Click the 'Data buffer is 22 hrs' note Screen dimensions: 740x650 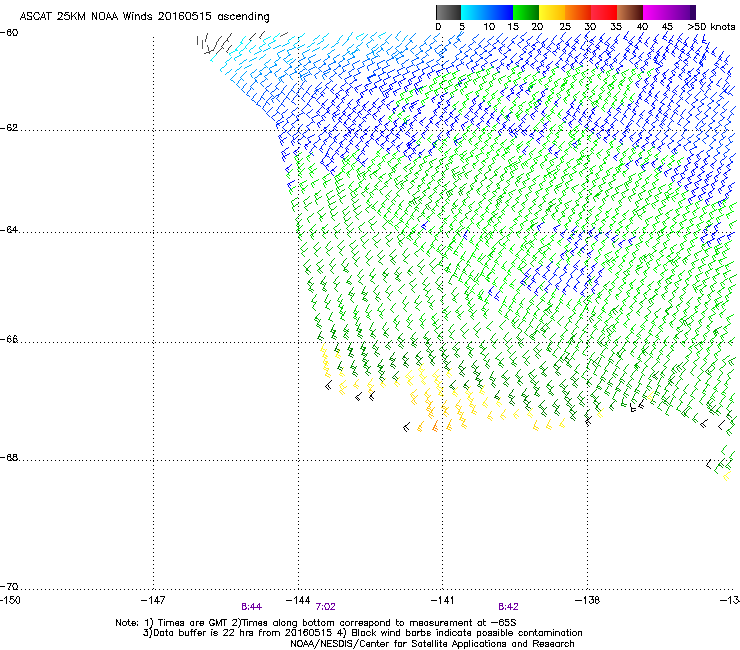[x=362, y=633]
